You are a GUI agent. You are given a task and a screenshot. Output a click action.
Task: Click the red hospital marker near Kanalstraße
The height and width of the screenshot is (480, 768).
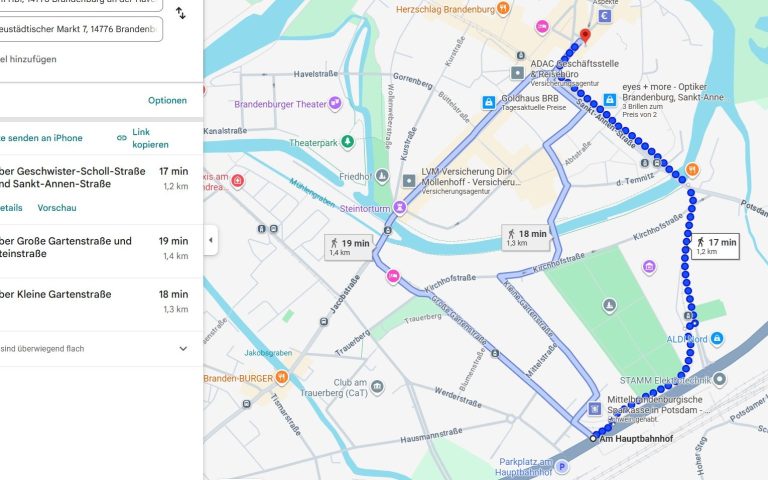(x=238, y=181)
